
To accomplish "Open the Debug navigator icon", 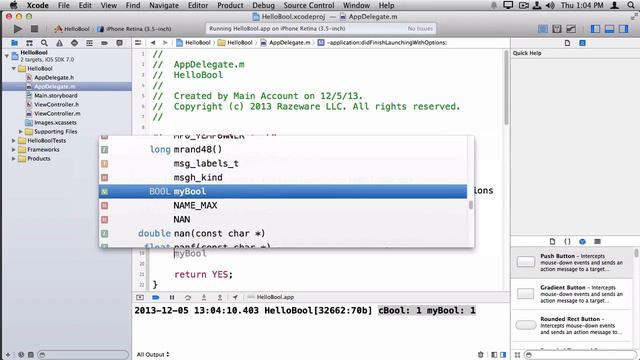I will click(89, 43).
